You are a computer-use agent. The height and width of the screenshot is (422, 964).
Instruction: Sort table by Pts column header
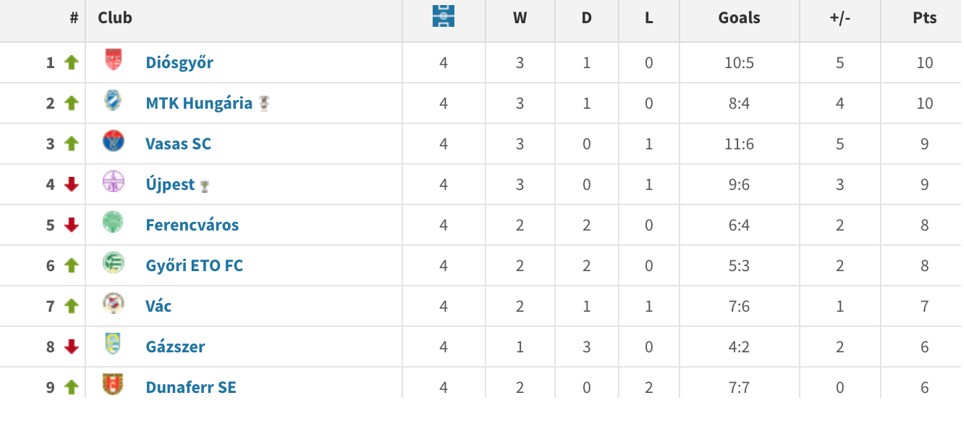[x=924, y=18]
